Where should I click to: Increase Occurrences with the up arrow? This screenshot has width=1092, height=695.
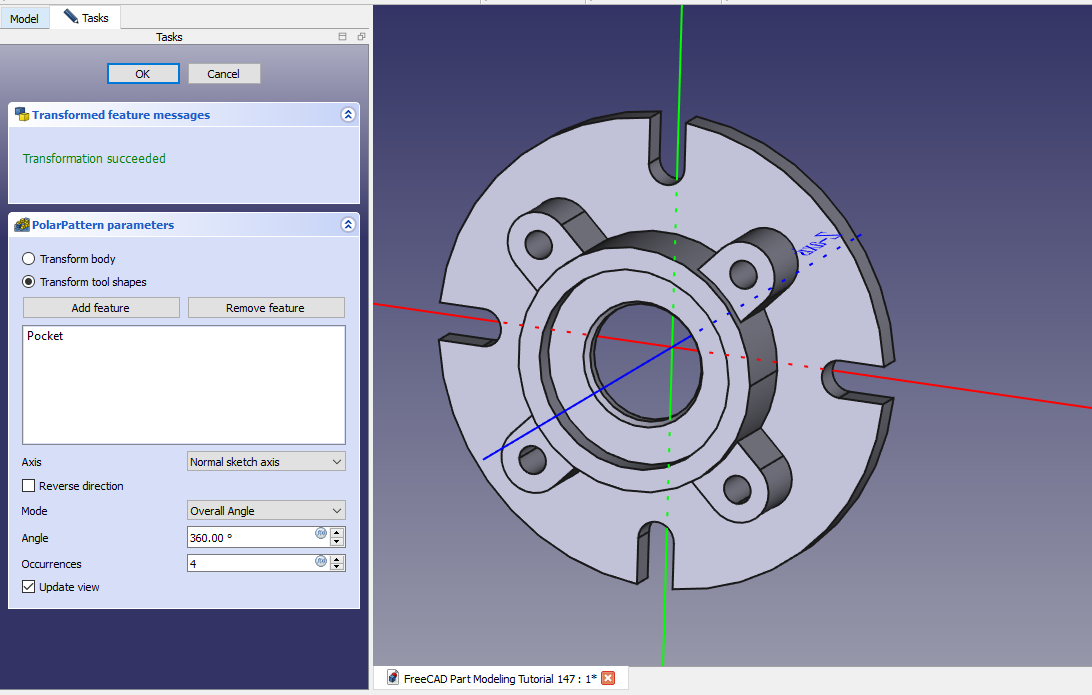pos(338,558)
